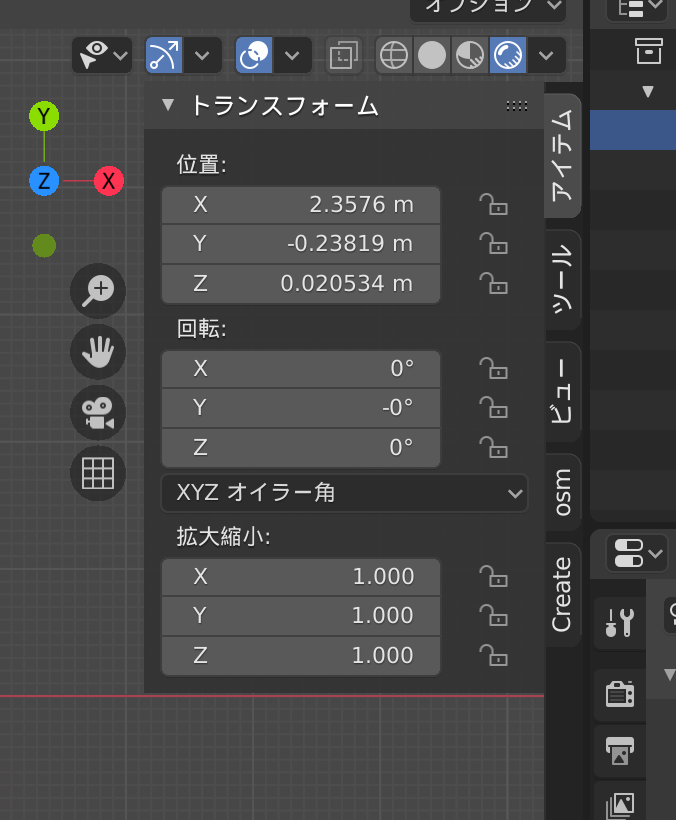
Task: Lock the rotation X value
Action: 493,369
